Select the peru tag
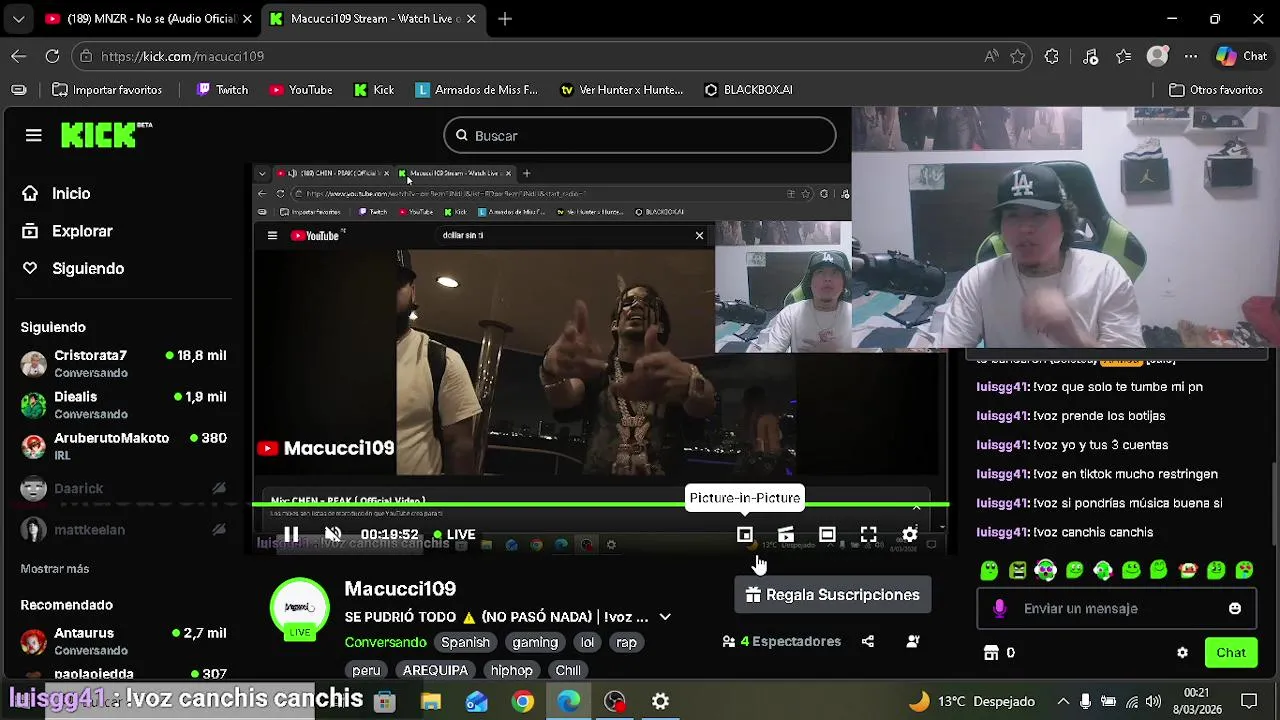Image resolution: width=1280 pixels, height=720 pixels. 366,670
